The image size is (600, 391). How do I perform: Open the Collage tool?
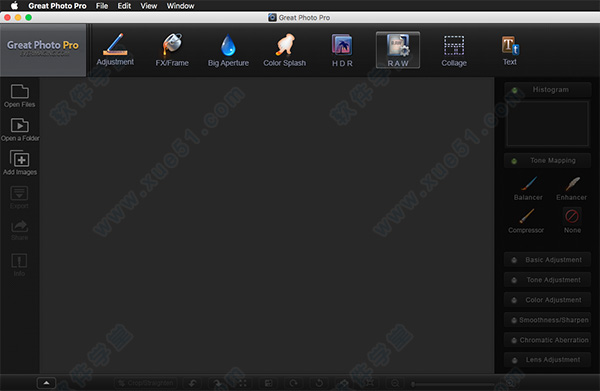454,50
